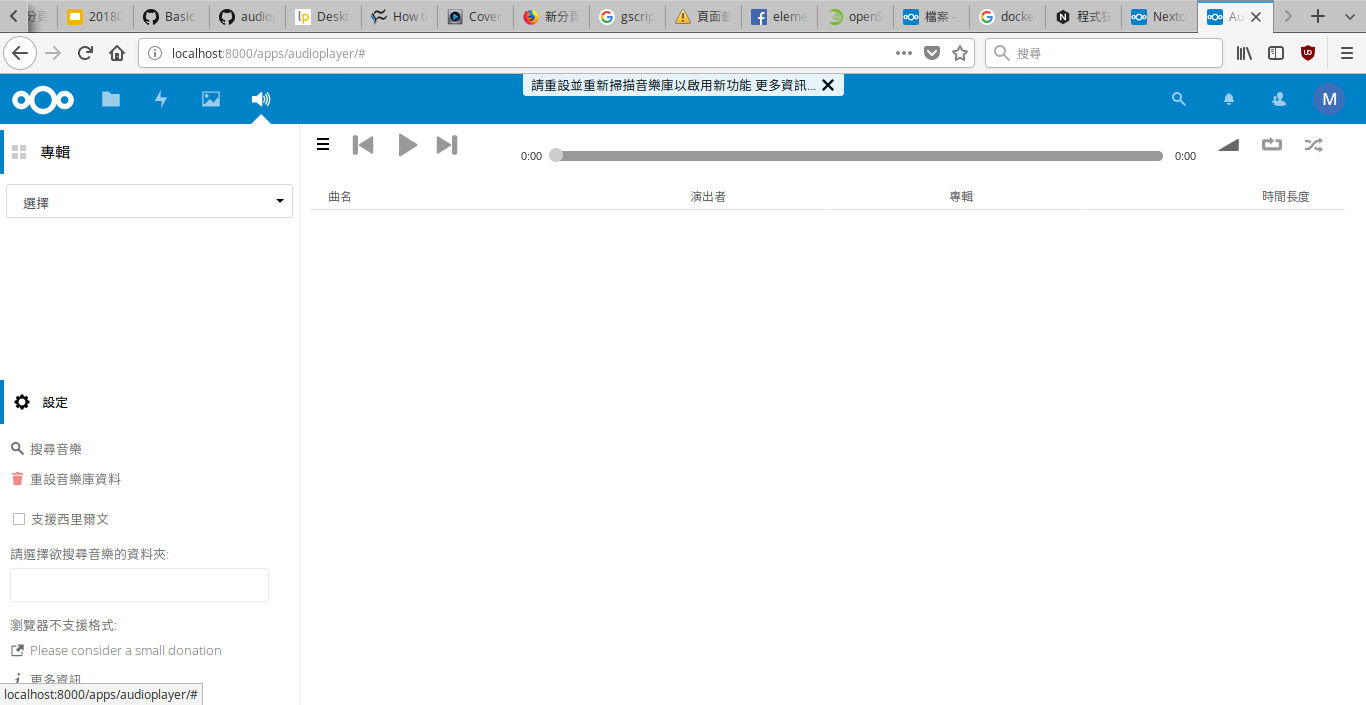
Task: Click the play button in player
Action: coord(407,145)
